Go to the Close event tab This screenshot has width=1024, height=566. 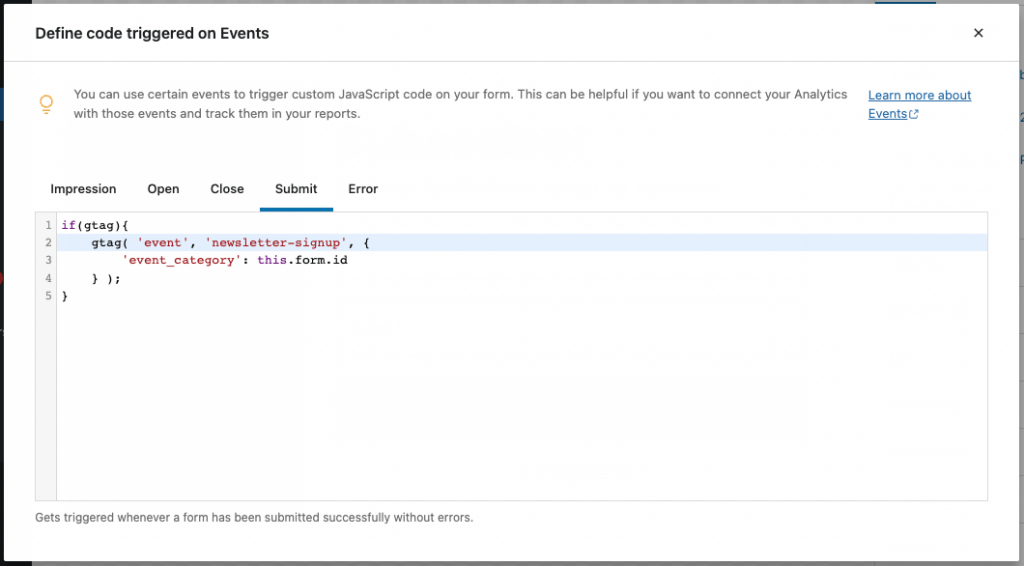[x=227, y=189]
